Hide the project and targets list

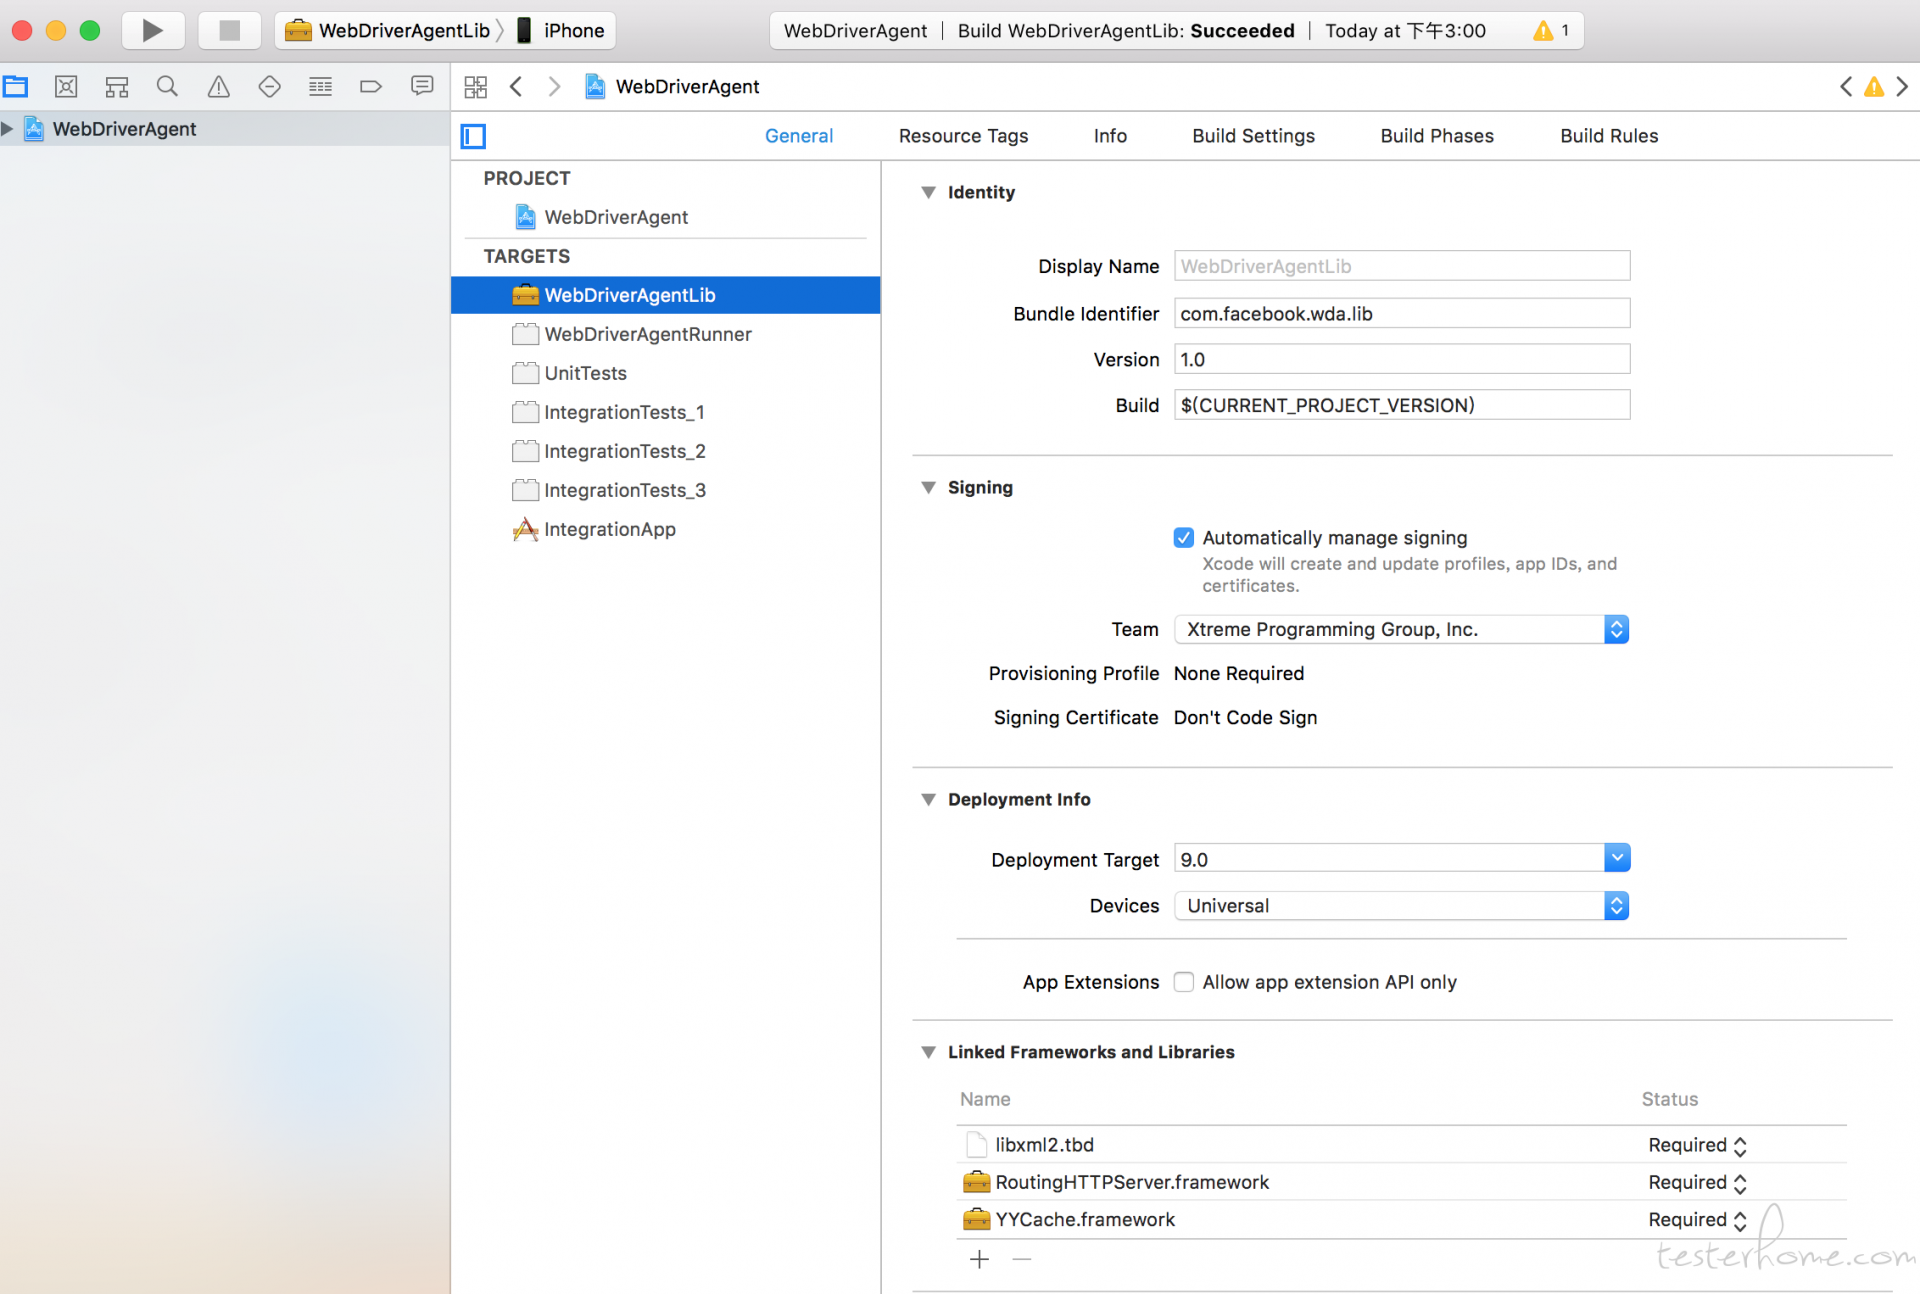[473, 136]
